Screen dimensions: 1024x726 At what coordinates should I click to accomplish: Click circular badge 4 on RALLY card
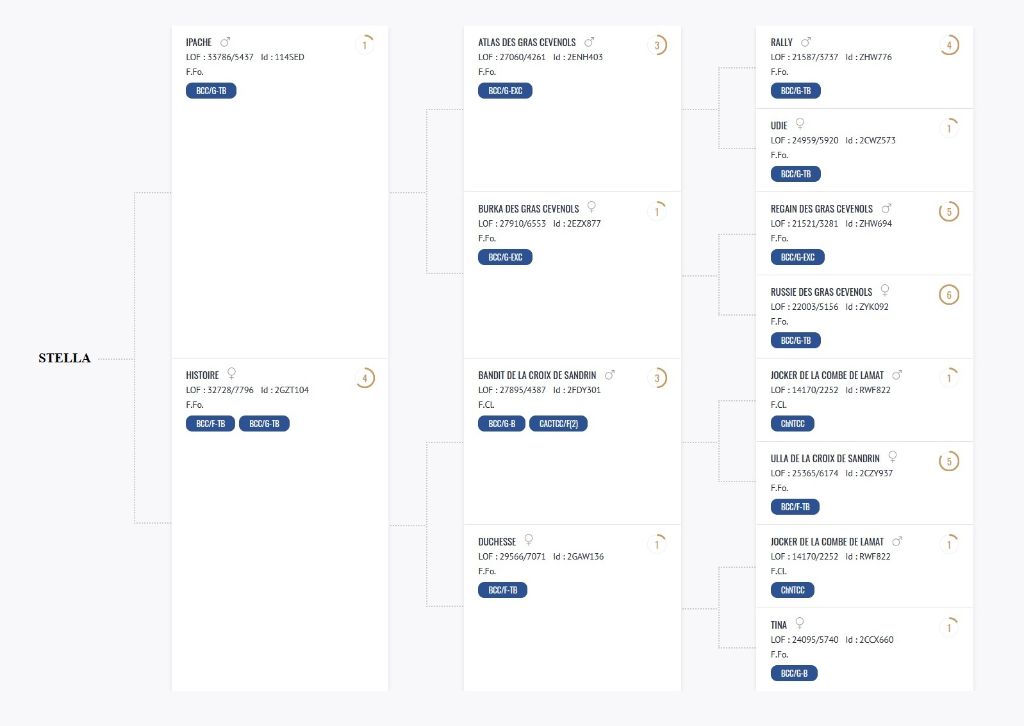(949, 45)
